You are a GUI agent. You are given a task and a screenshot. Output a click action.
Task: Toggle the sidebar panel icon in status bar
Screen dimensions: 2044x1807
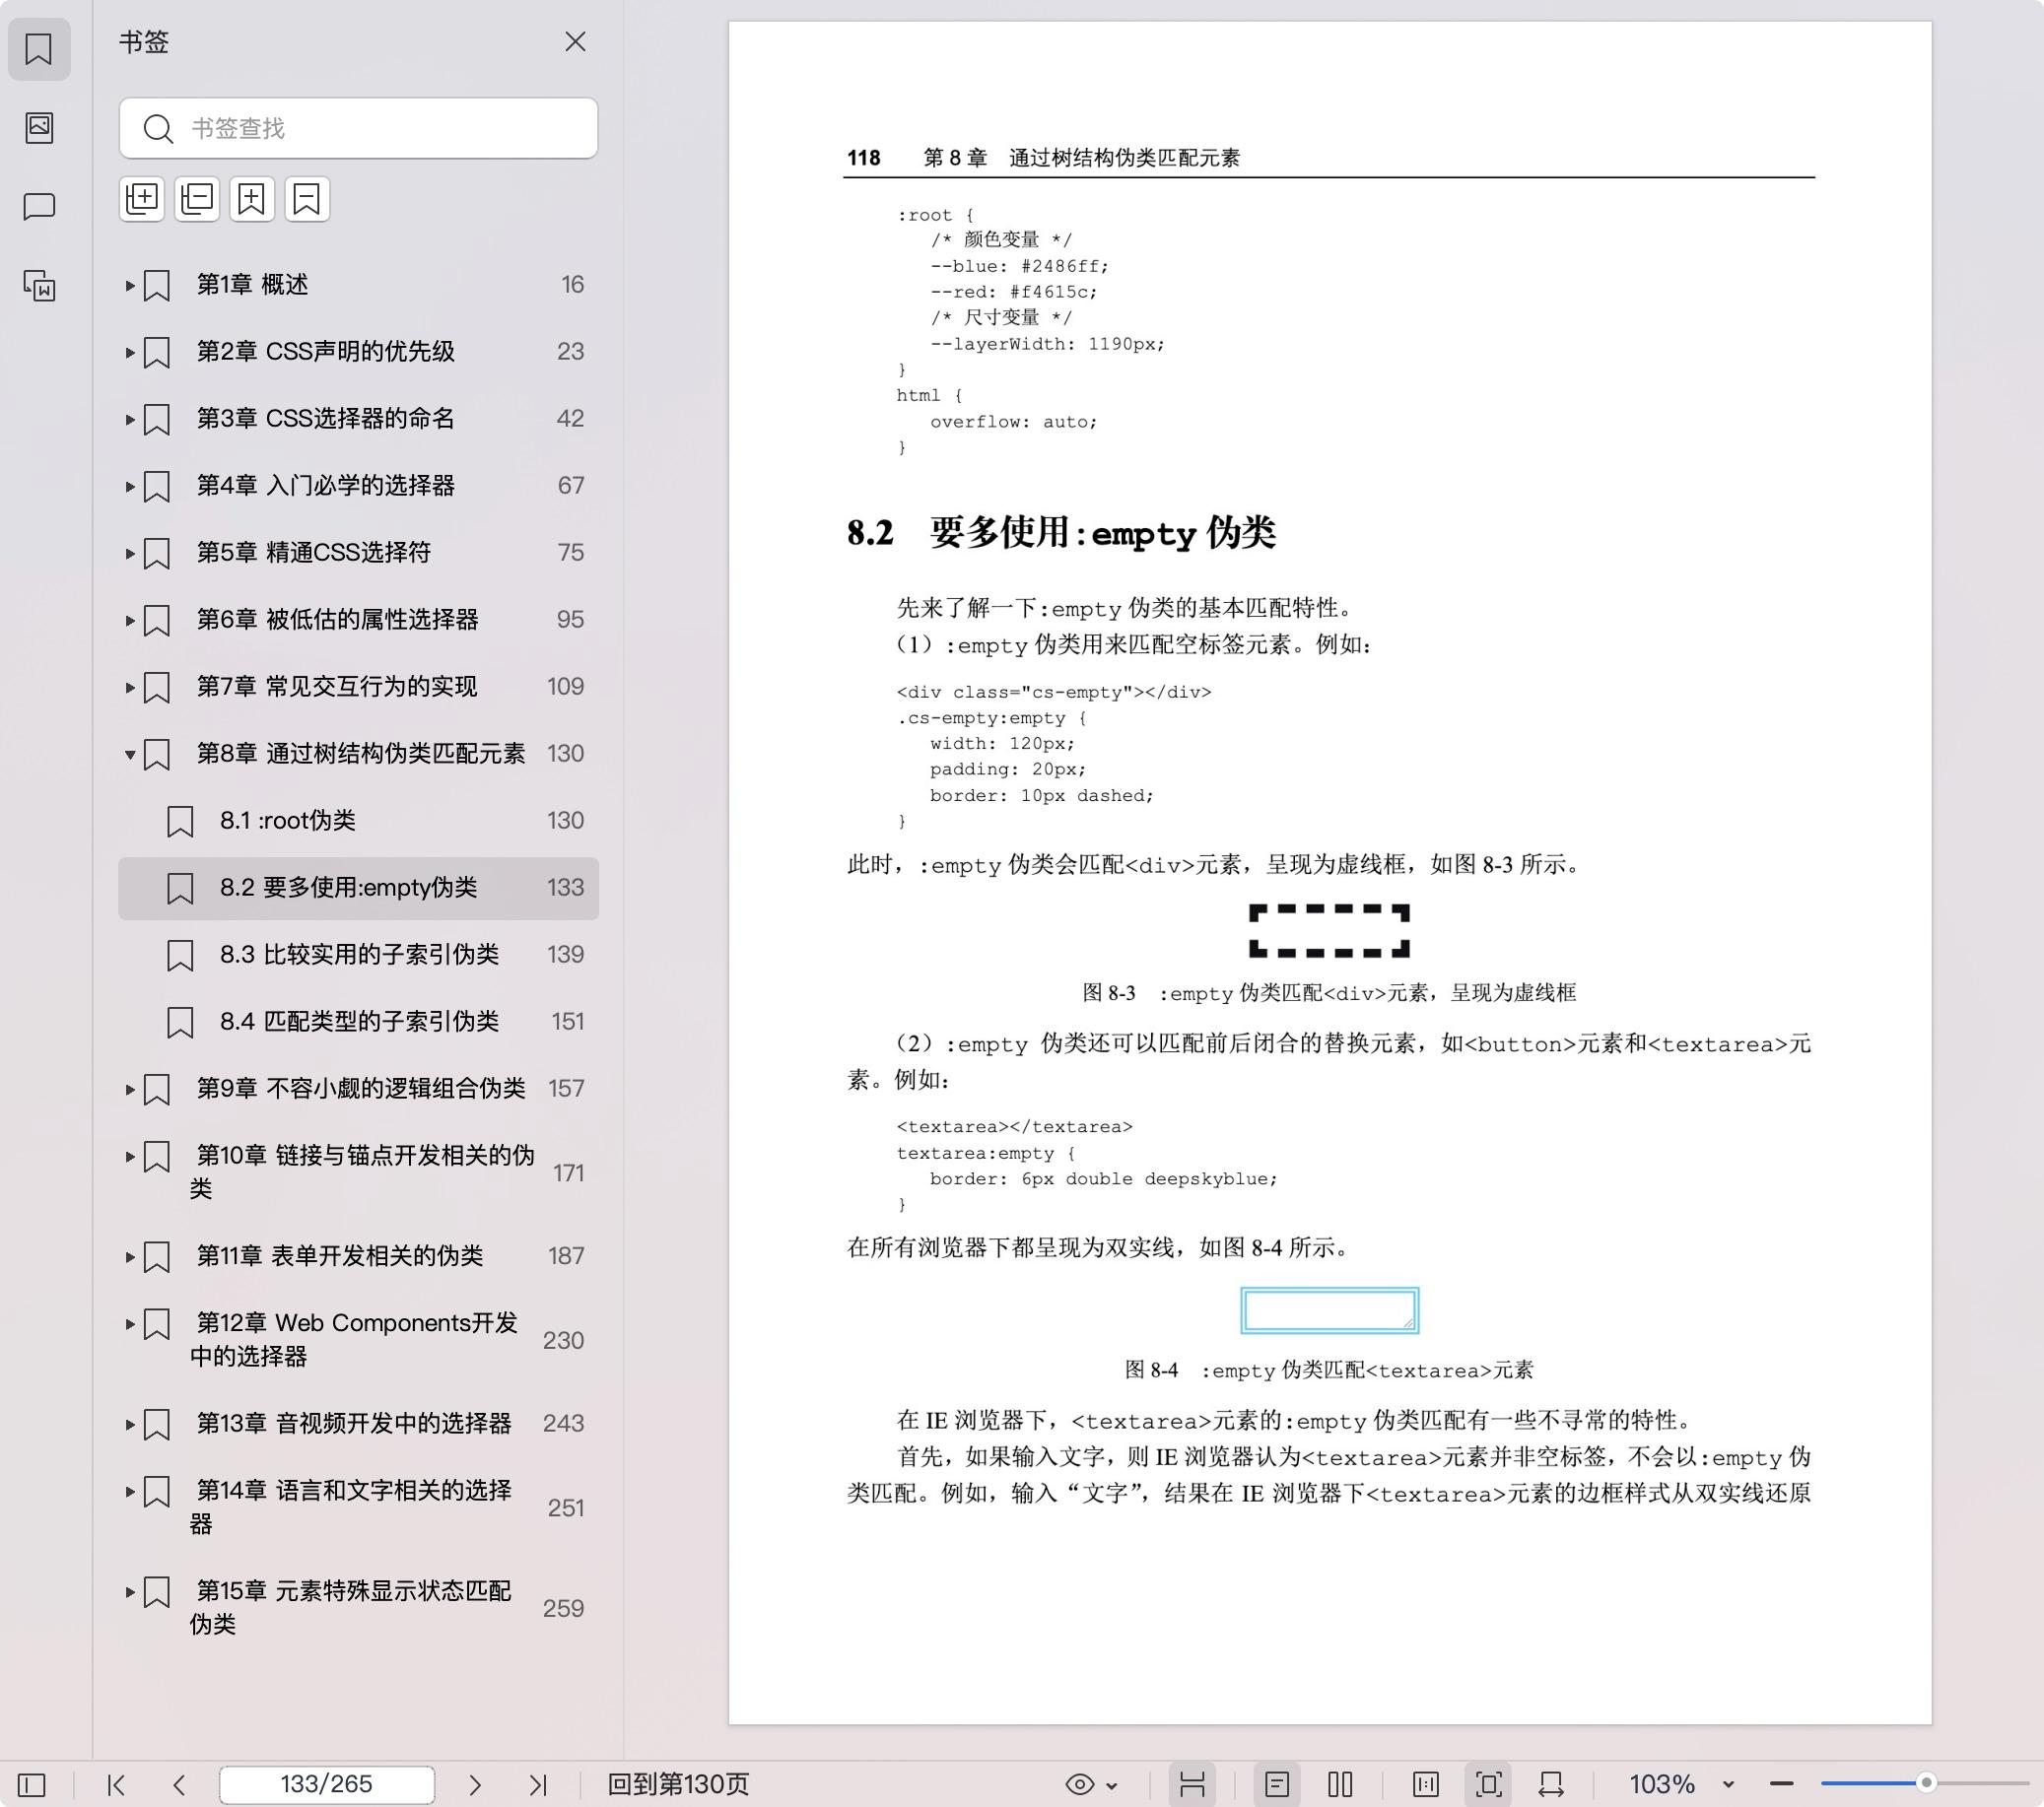coord(32,1784)
